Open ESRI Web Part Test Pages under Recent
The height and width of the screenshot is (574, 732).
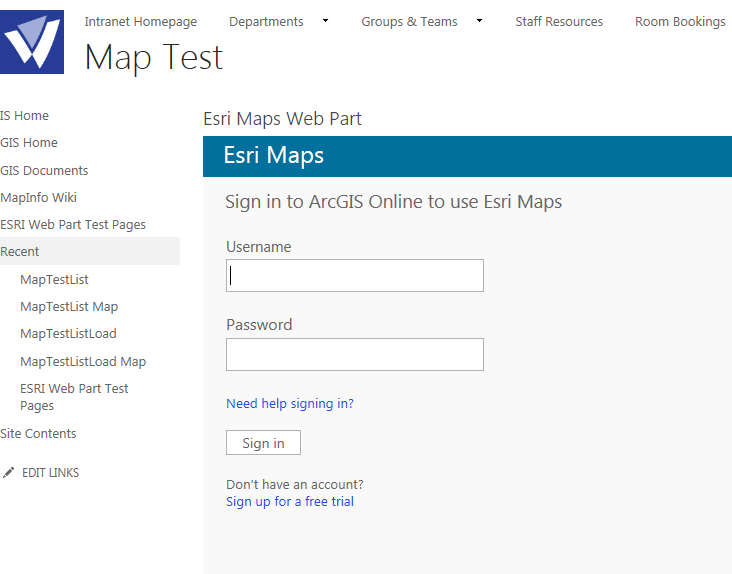[74, 397]
